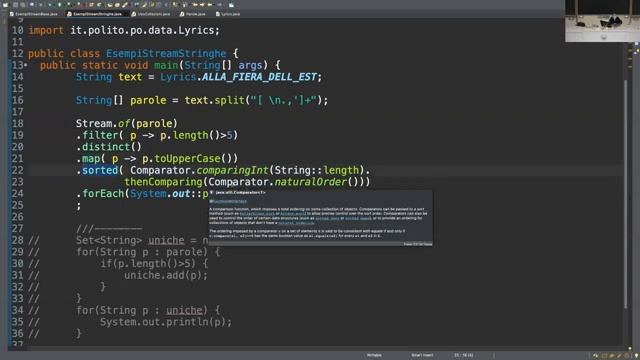Click 'thenComparing' on line 23
Image resolution: width=640 pixels, height=360 pixels.
163,182
